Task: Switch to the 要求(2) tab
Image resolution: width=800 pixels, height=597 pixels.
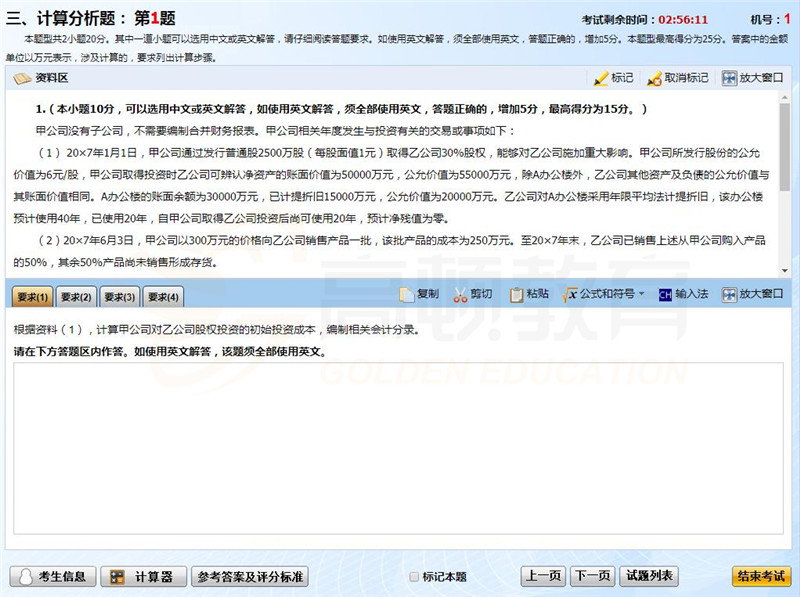Action: click(76, 297)
